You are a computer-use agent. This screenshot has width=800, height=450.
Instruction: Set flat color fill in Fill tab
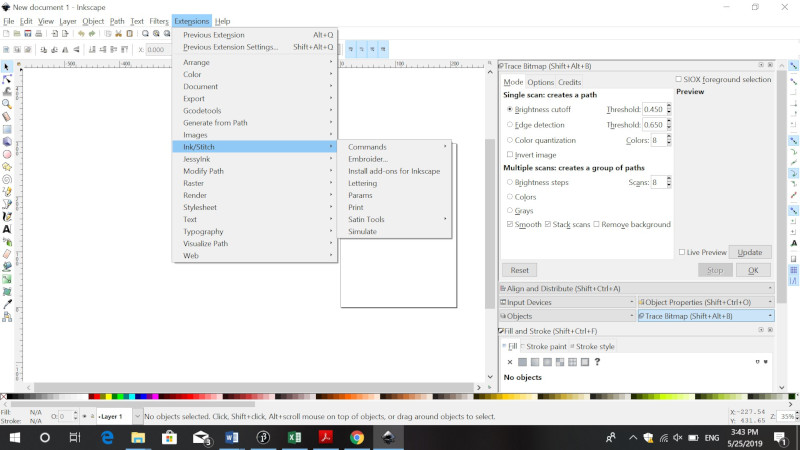(x=522, y=362)
